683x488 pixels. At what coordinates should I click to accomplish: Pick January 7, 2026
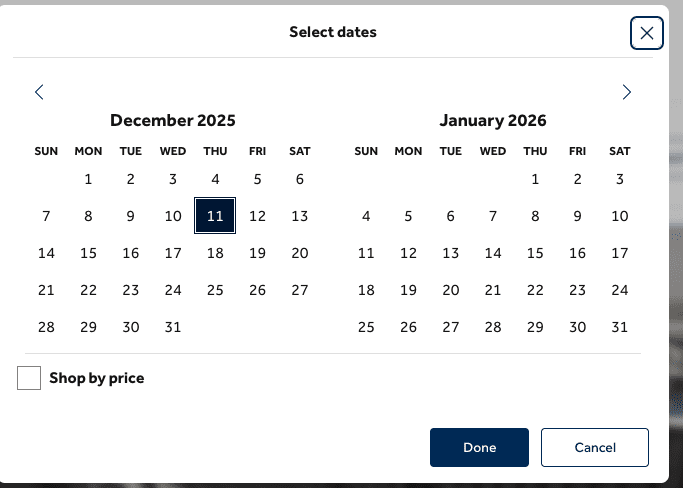pyautogui.click(x=493, y=216)
